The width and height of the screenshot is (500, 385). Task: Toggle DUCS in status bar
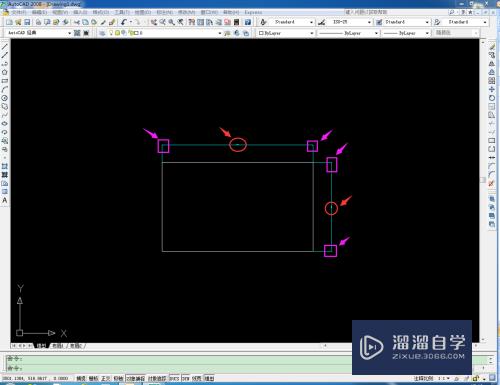pyautogui.click(x=174, y=379)
